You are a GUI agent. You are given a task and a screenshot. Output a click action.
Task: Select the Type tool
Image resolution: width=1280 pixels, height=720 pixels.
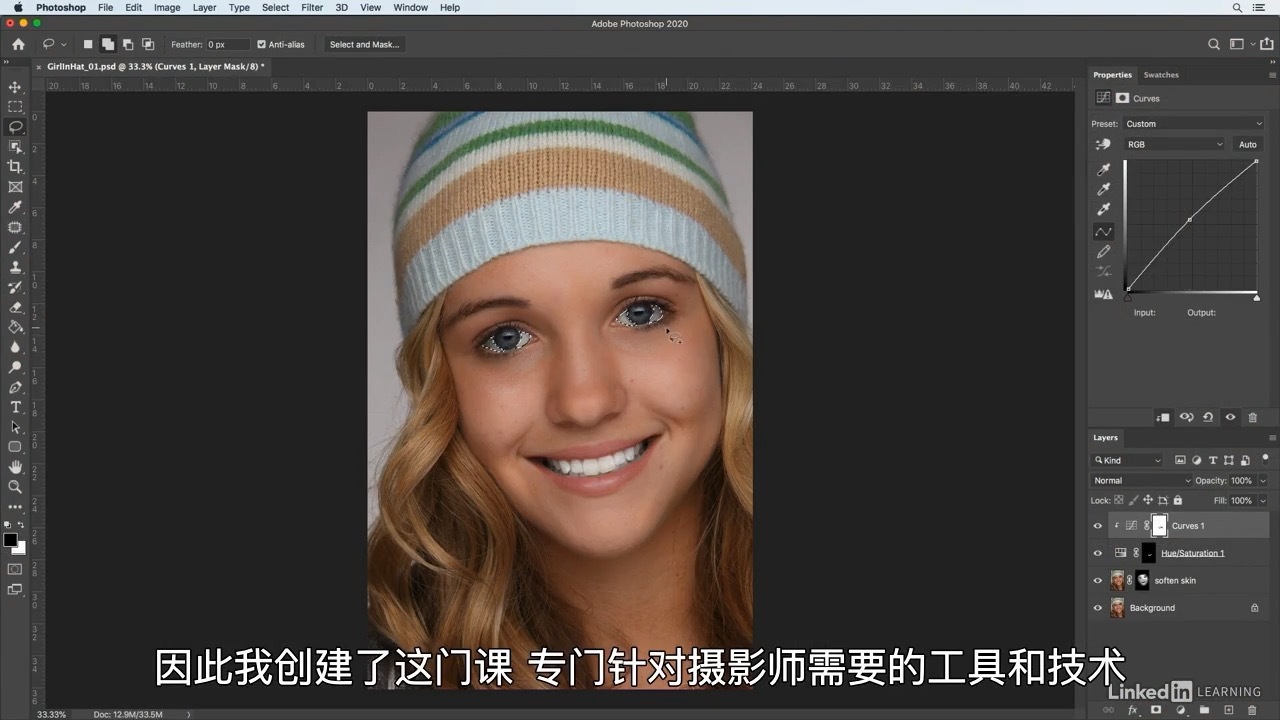point(15,407)
